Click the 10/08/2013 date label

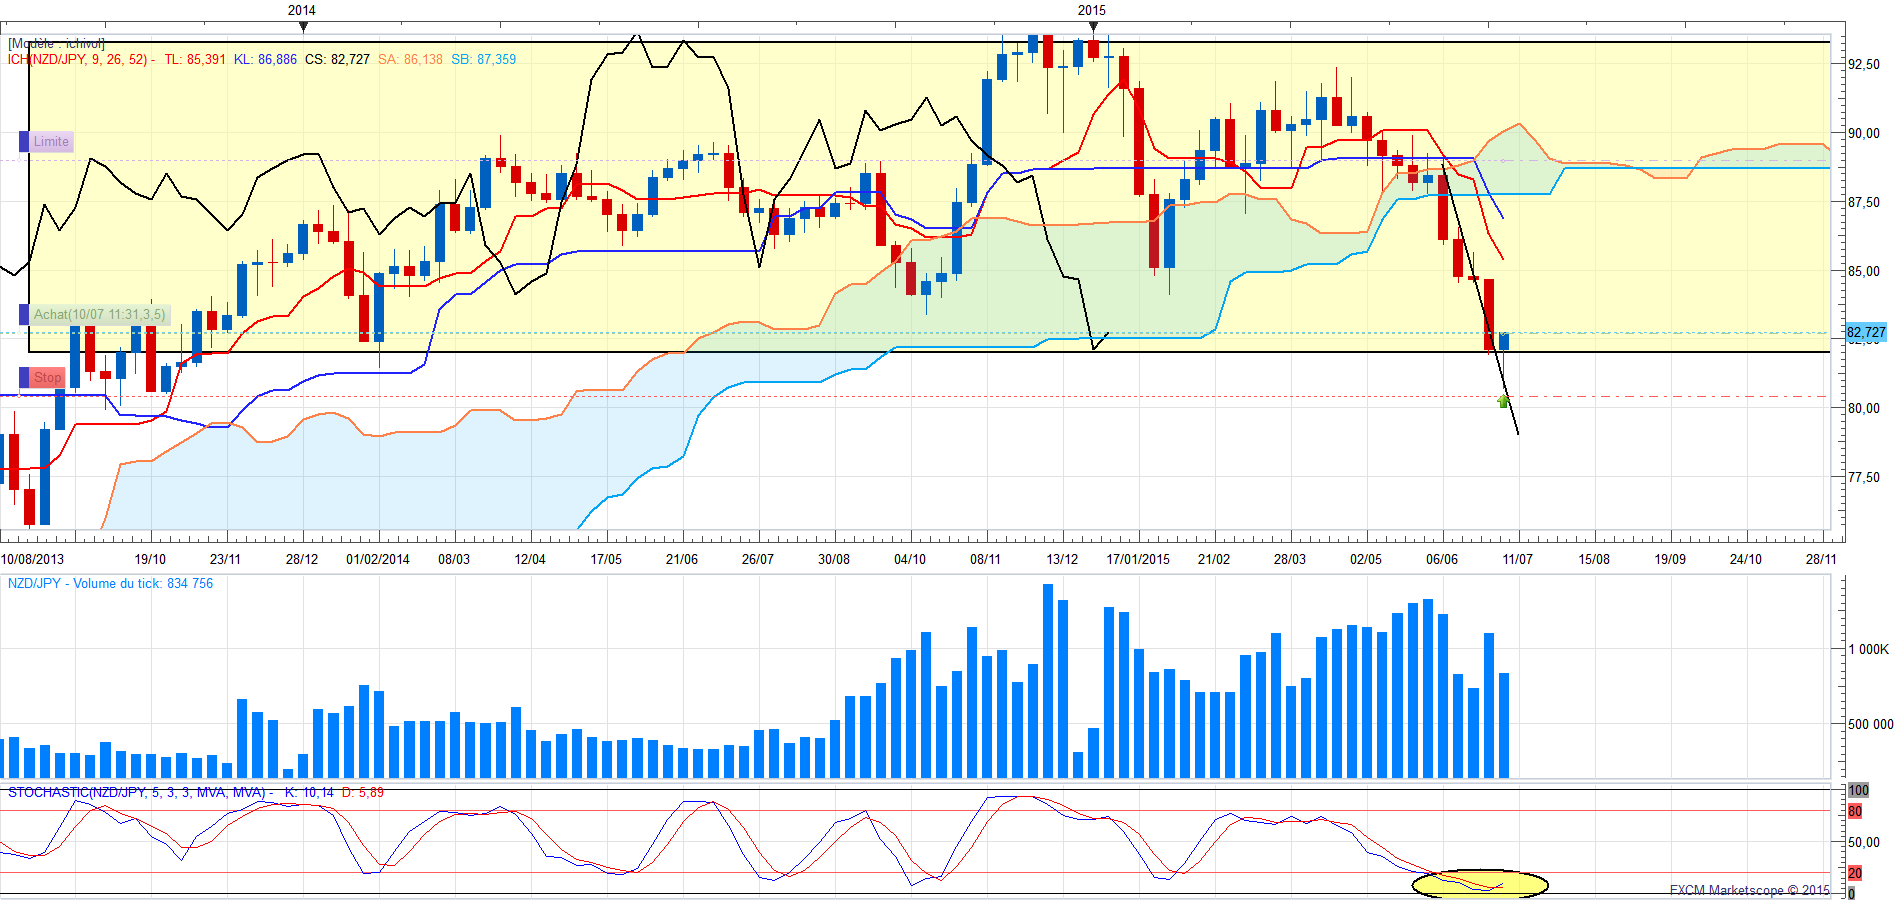tap(32, 560)
